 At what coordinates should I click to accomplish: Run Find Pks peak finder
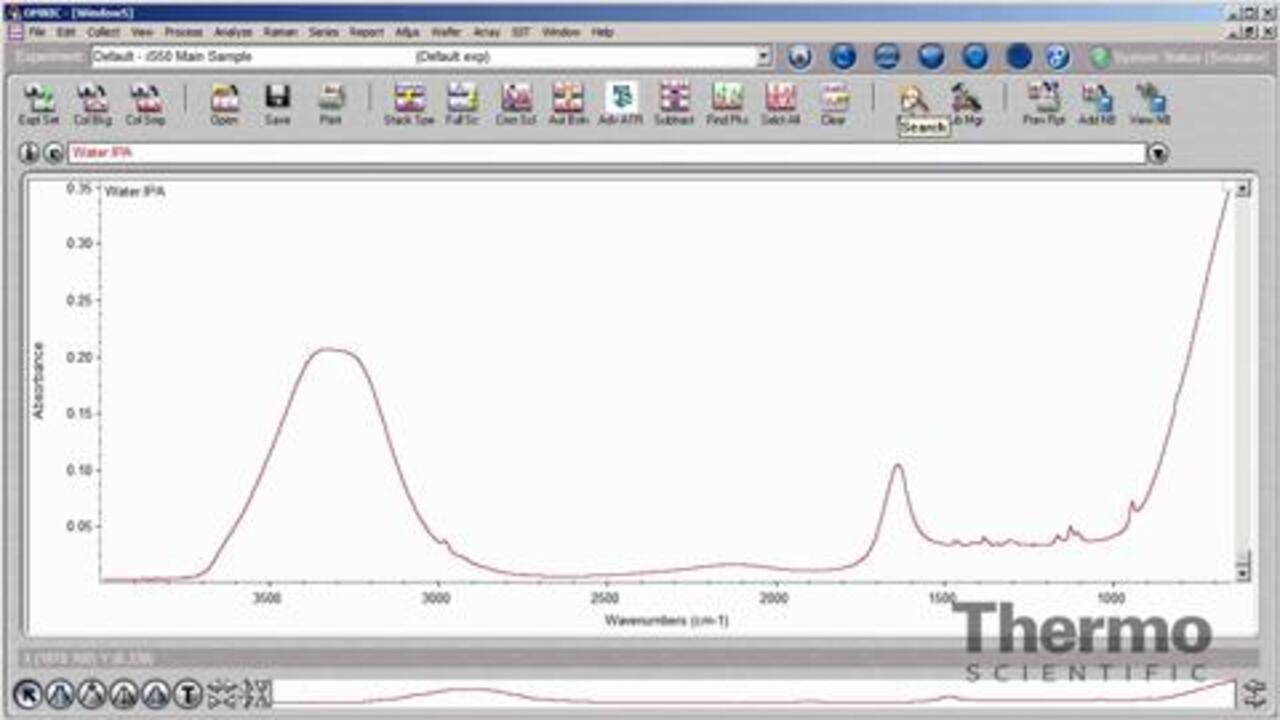(727, 102)
